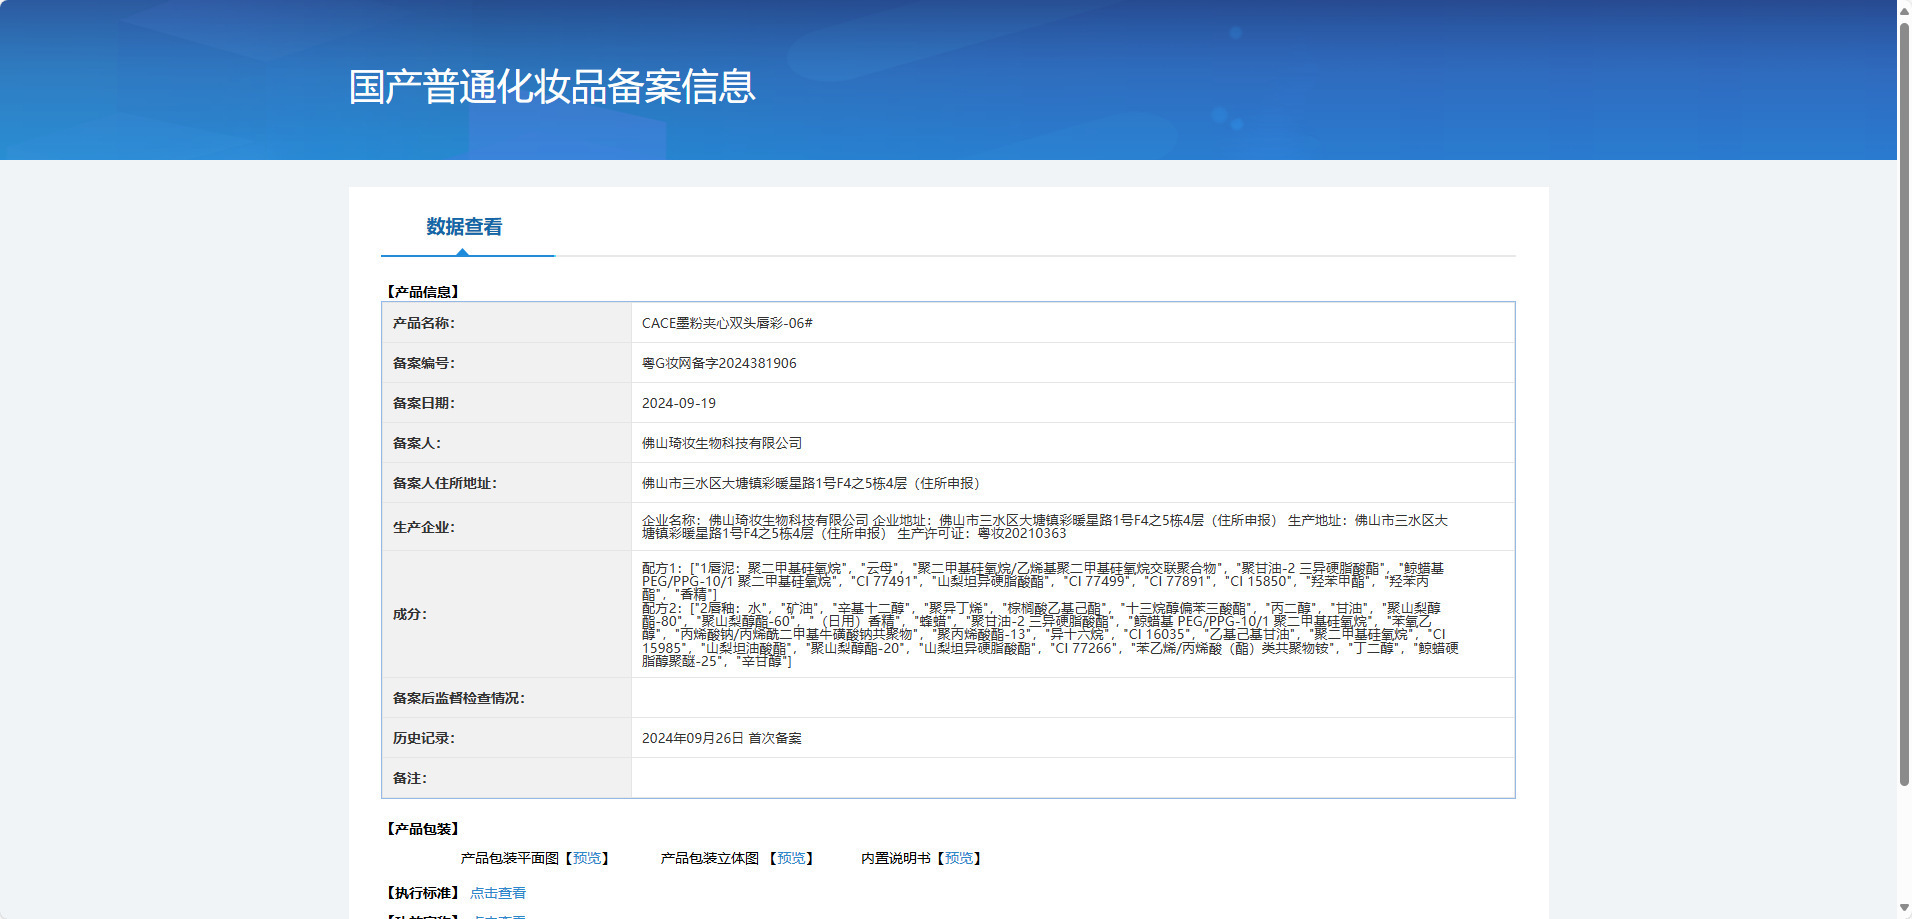Click the 成分 label cell

506,614
